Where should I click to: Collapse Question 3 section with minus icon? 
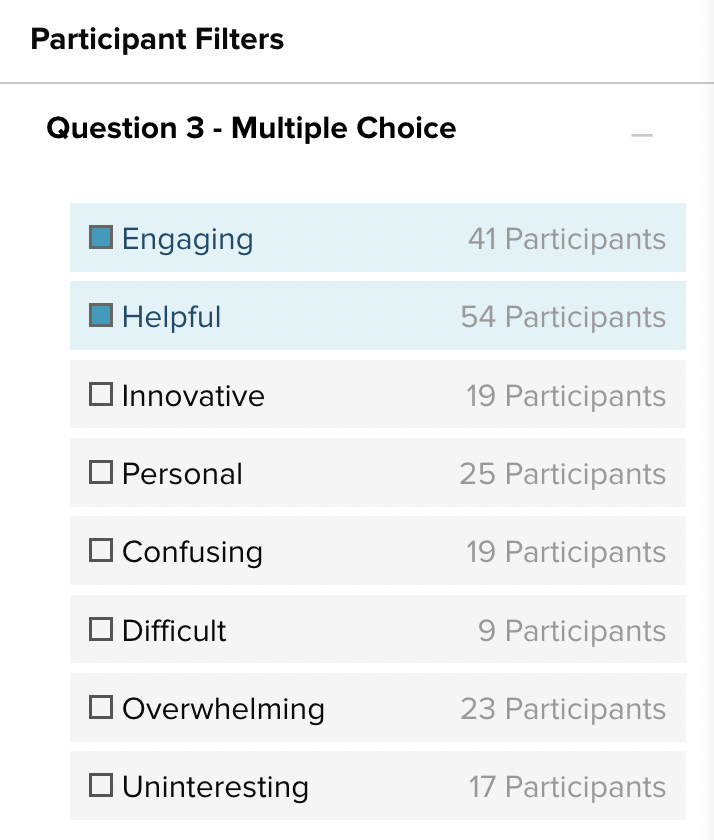click(642, 135)
